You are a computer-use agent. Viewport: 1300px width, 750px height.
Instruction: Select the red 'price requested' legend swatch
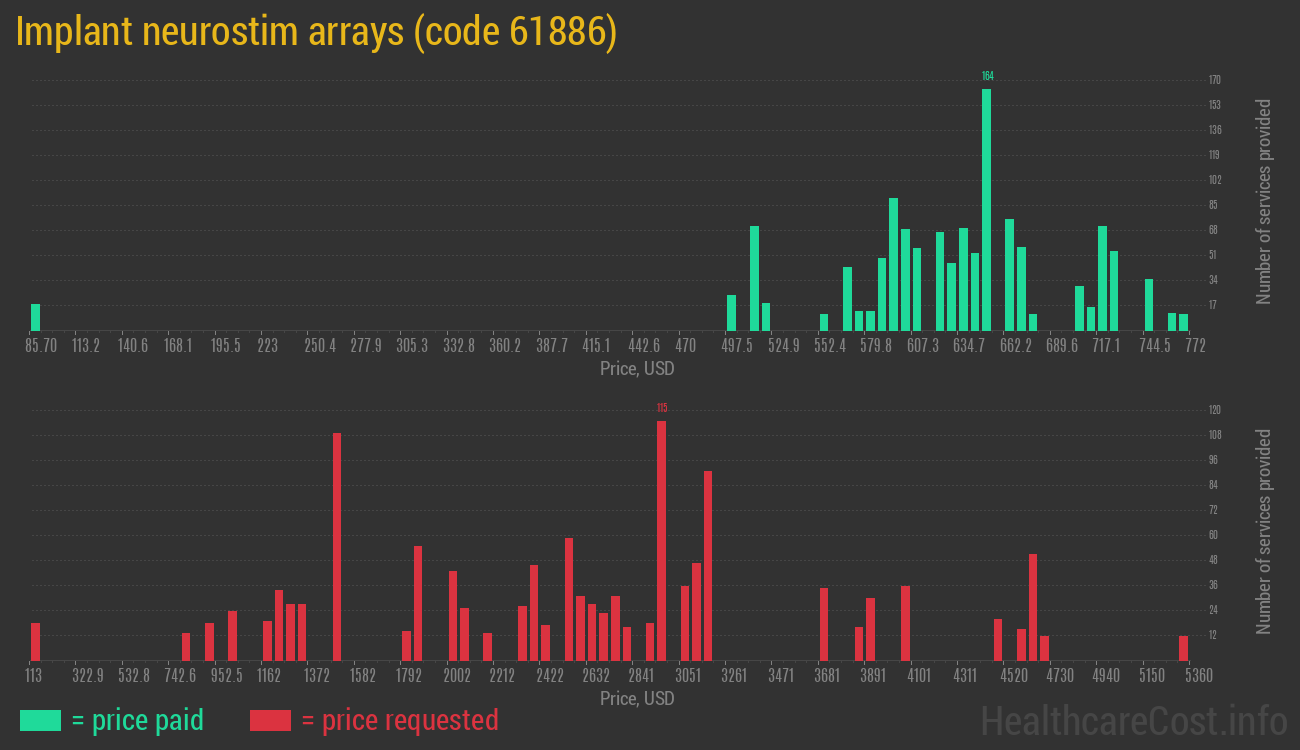(268, 720)
